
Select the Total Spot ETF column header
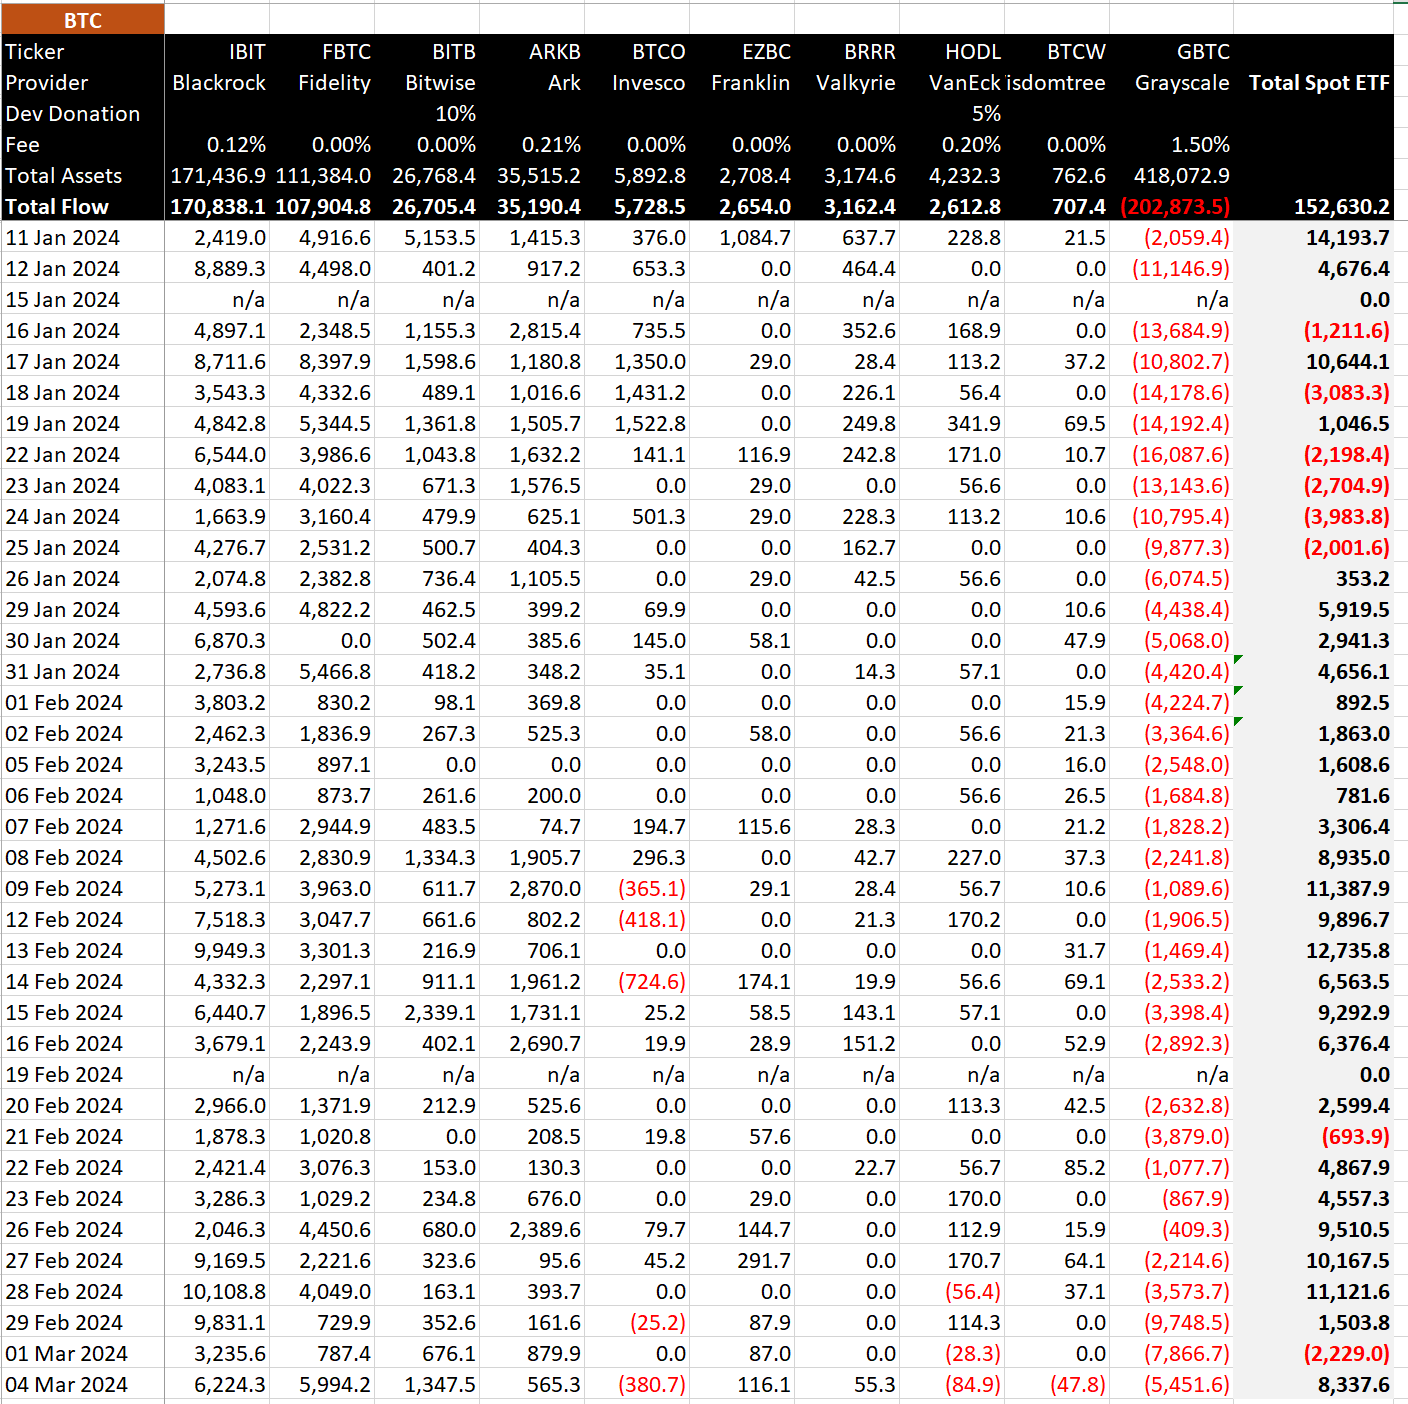(1319, 83)
